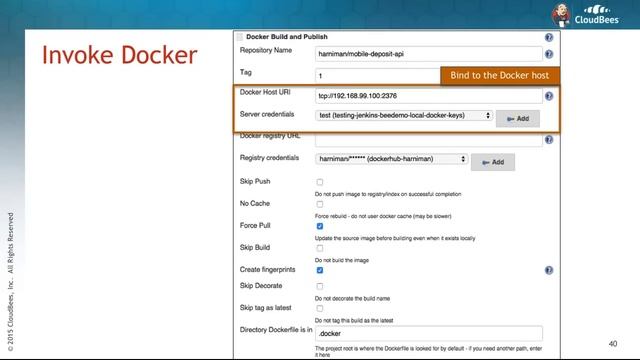Open help icon for Docker registry URL
640x360 pixels.
coord(549,140)
